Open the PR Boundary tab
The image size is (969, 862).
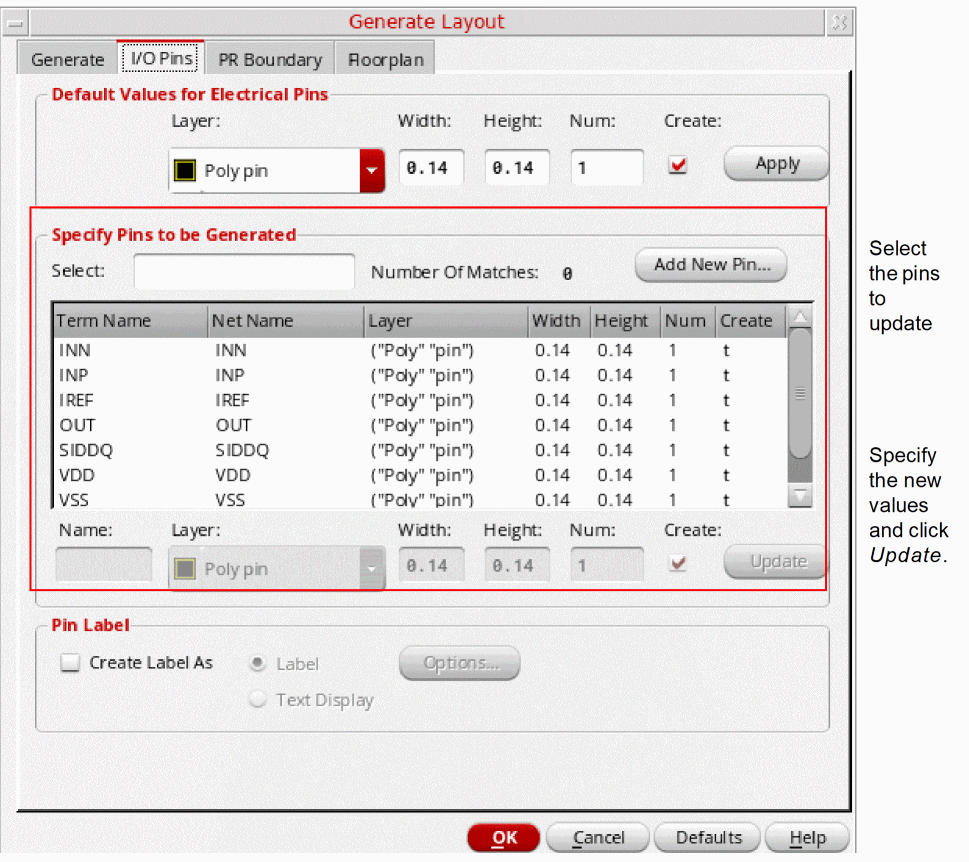pos(270,60)
